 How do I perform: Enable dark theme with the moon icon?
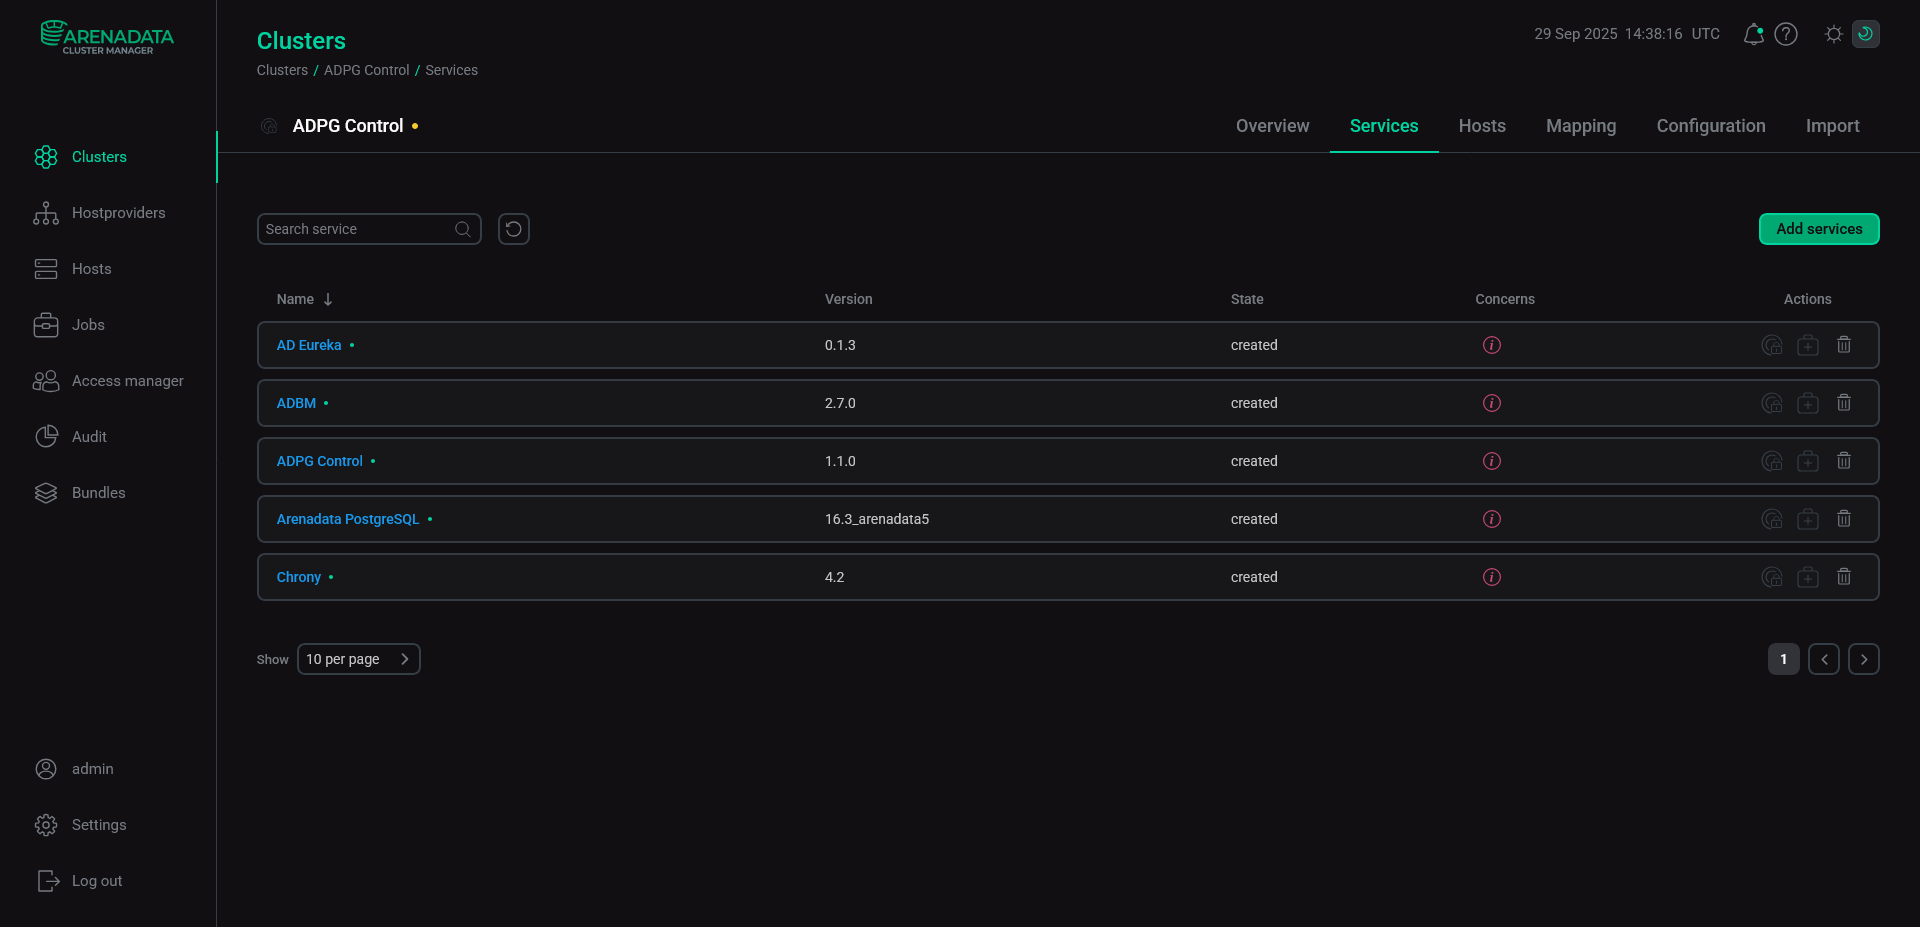[1866, 33]
